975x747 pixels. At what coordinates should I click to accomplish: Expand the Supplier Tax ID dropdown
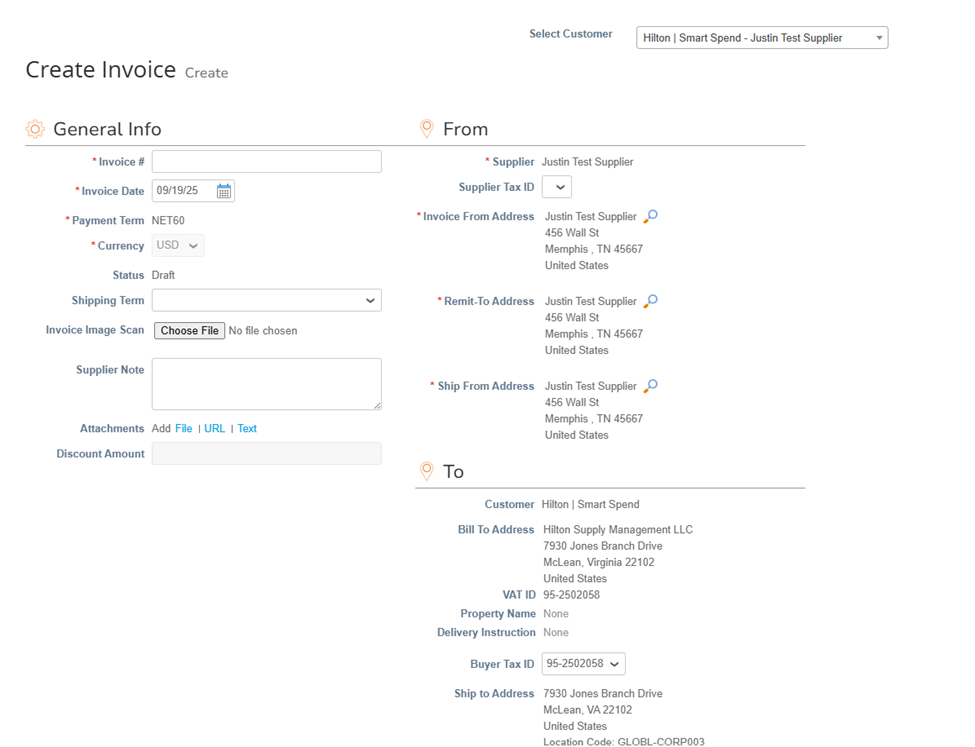(x=557, y=187)
